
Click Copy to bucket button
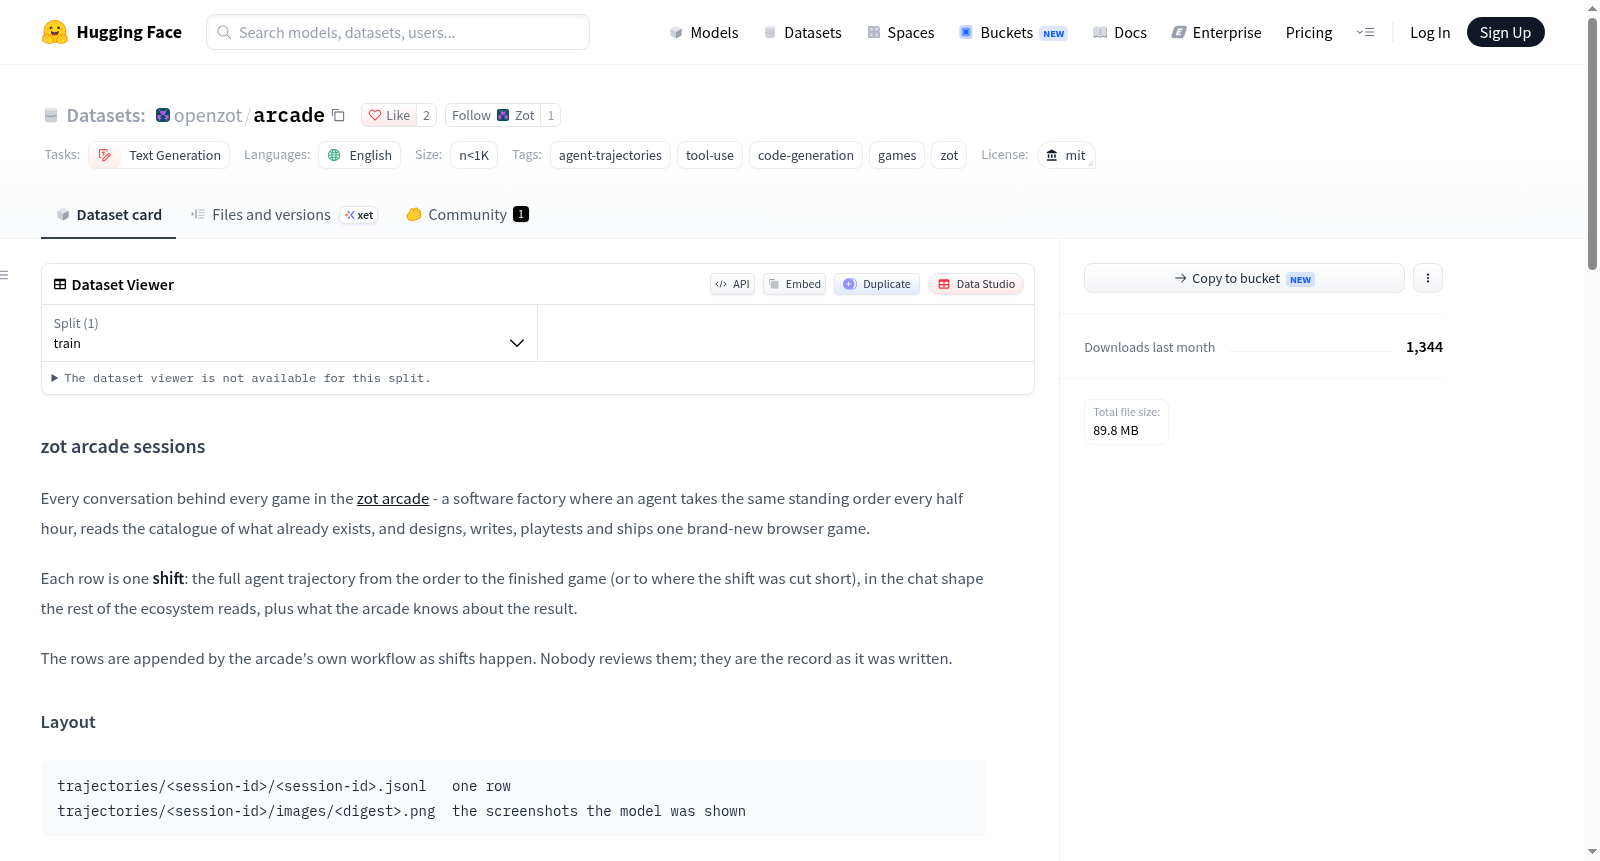[1244, 278]
